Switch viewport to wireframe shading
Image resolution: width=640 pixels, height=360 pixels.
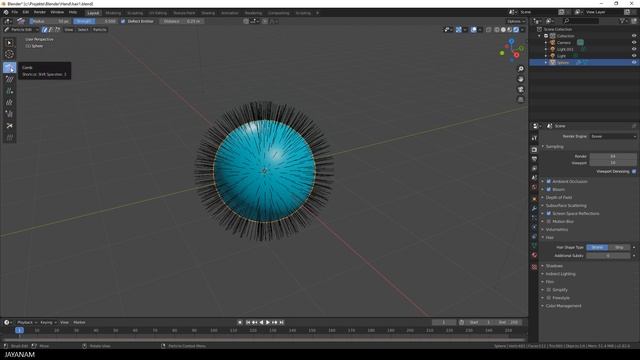[497, 29]
